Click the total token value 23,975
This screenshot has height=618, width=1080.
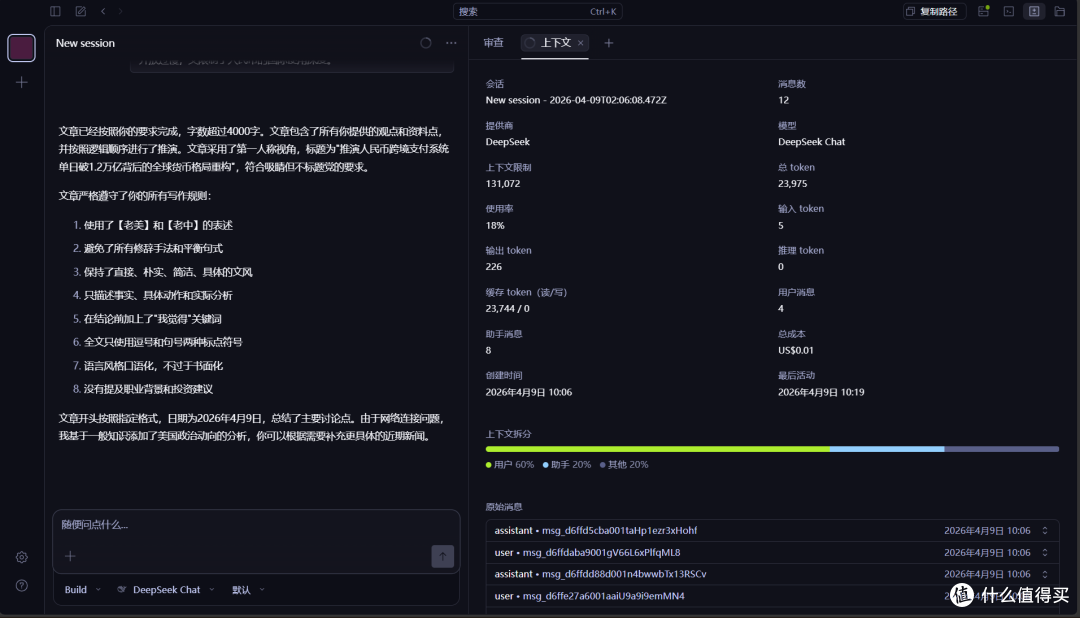point(793,184)
